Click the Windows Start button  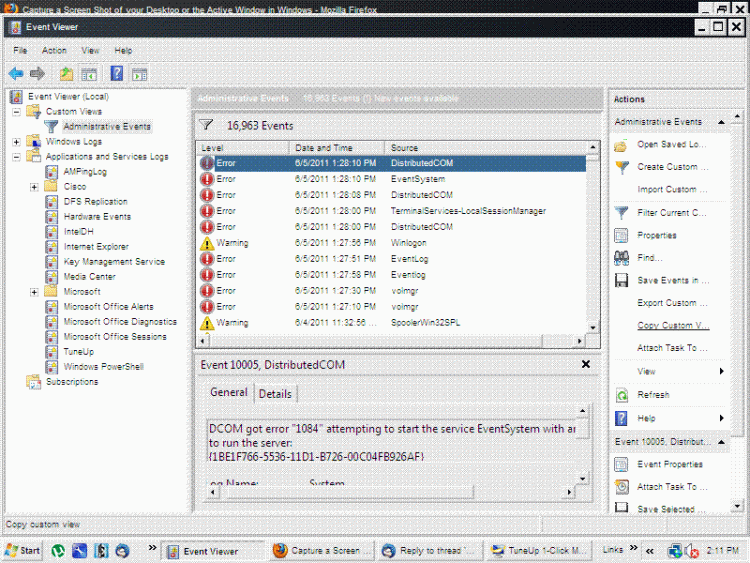click(22, 551)
